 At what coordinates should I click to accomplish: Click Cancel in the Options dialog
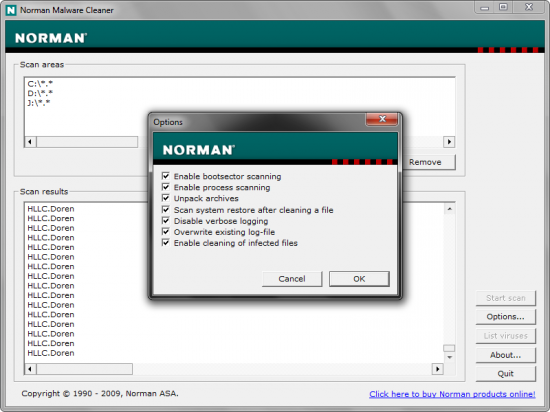tap(292, 279)
